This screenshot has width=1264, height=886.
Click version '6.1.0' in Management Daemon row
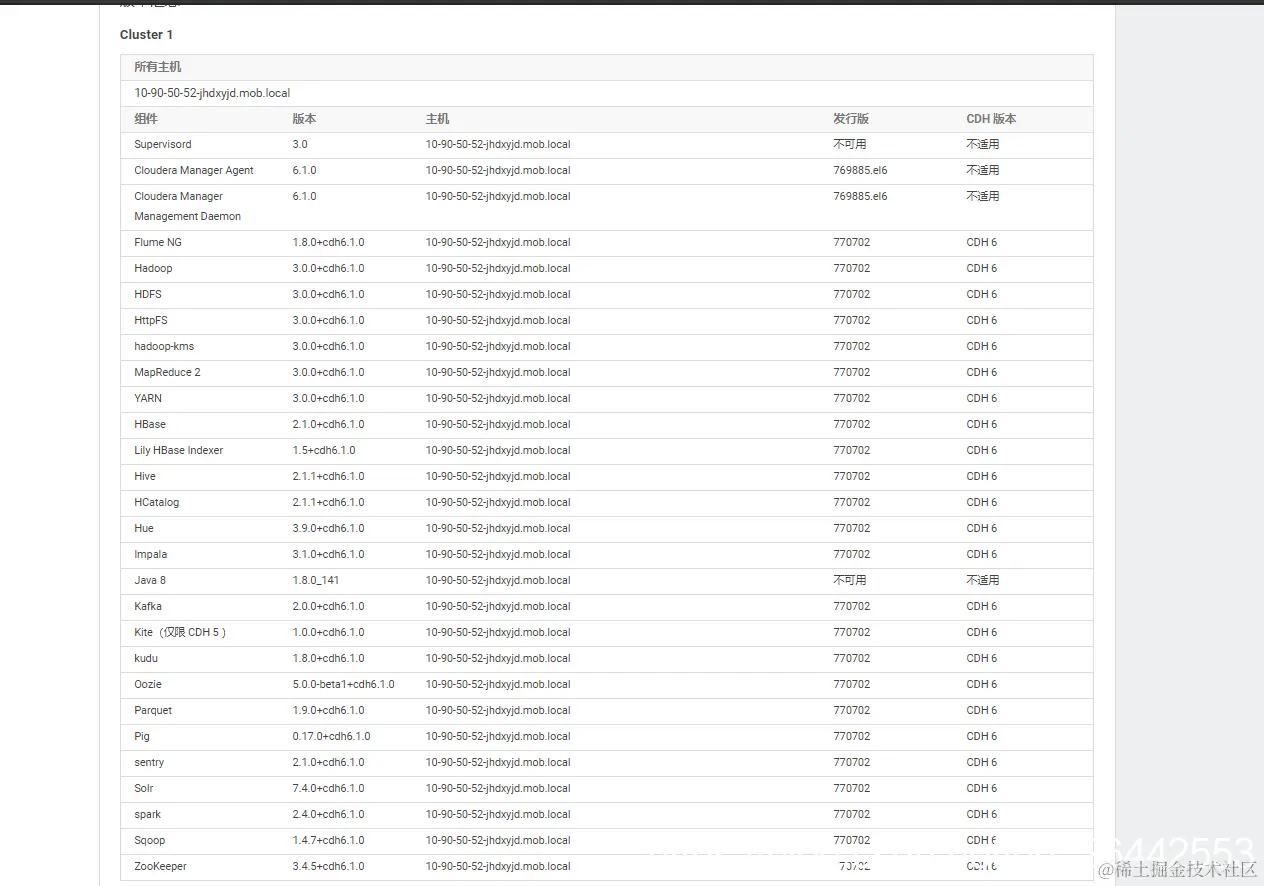coord(304,197)
